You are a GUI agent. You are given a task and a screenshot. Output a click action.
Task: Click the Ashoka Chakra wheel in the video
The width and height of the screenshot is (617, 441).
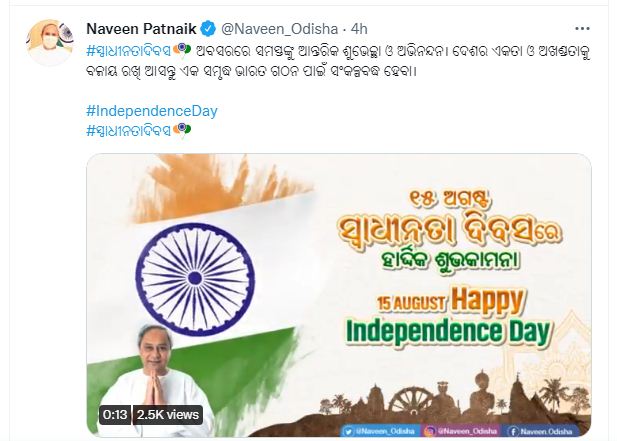click(195, 279)
